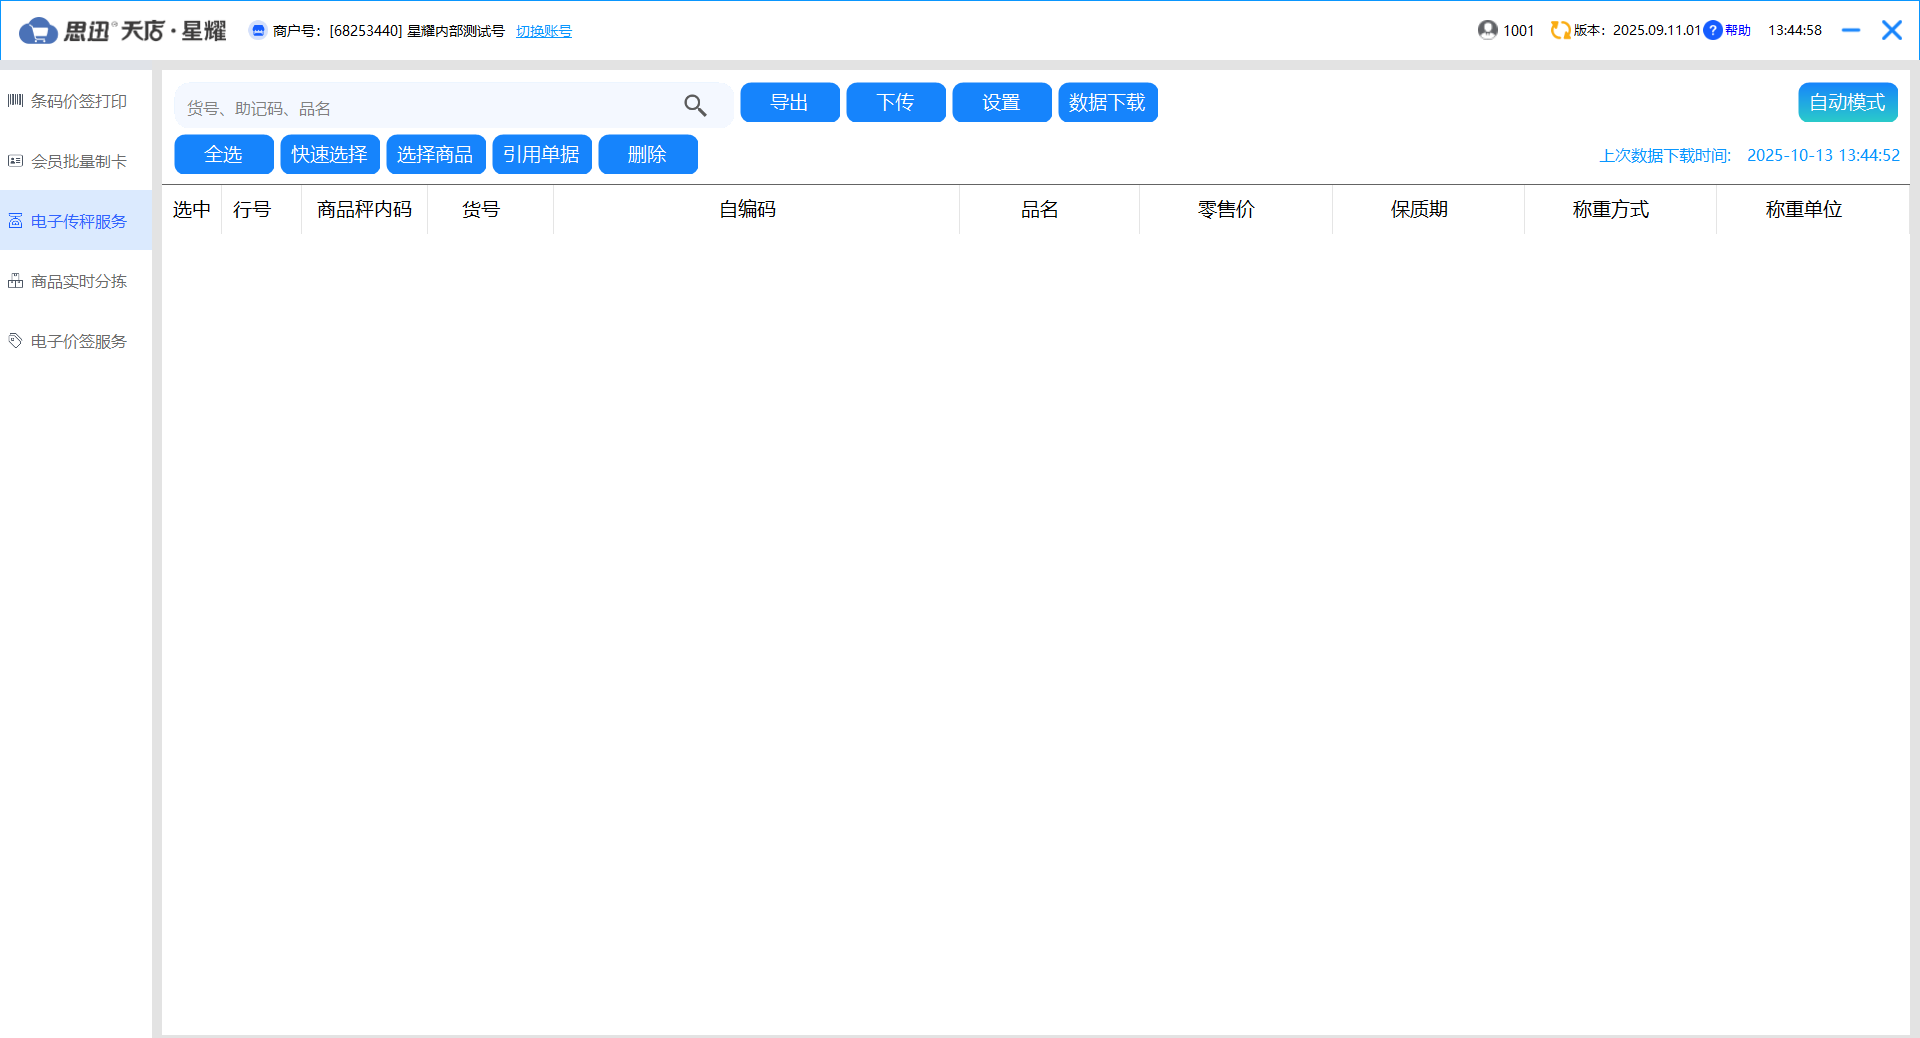Open the 快速选择 quick select option
1920x1038 pixels.
[x=329, y=154]
